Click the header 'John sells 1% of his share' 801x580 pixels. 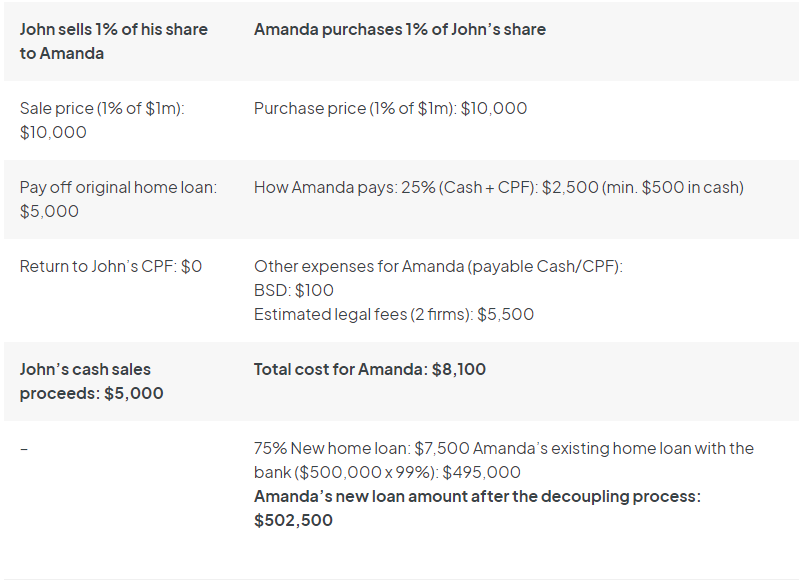coord(113,30)
